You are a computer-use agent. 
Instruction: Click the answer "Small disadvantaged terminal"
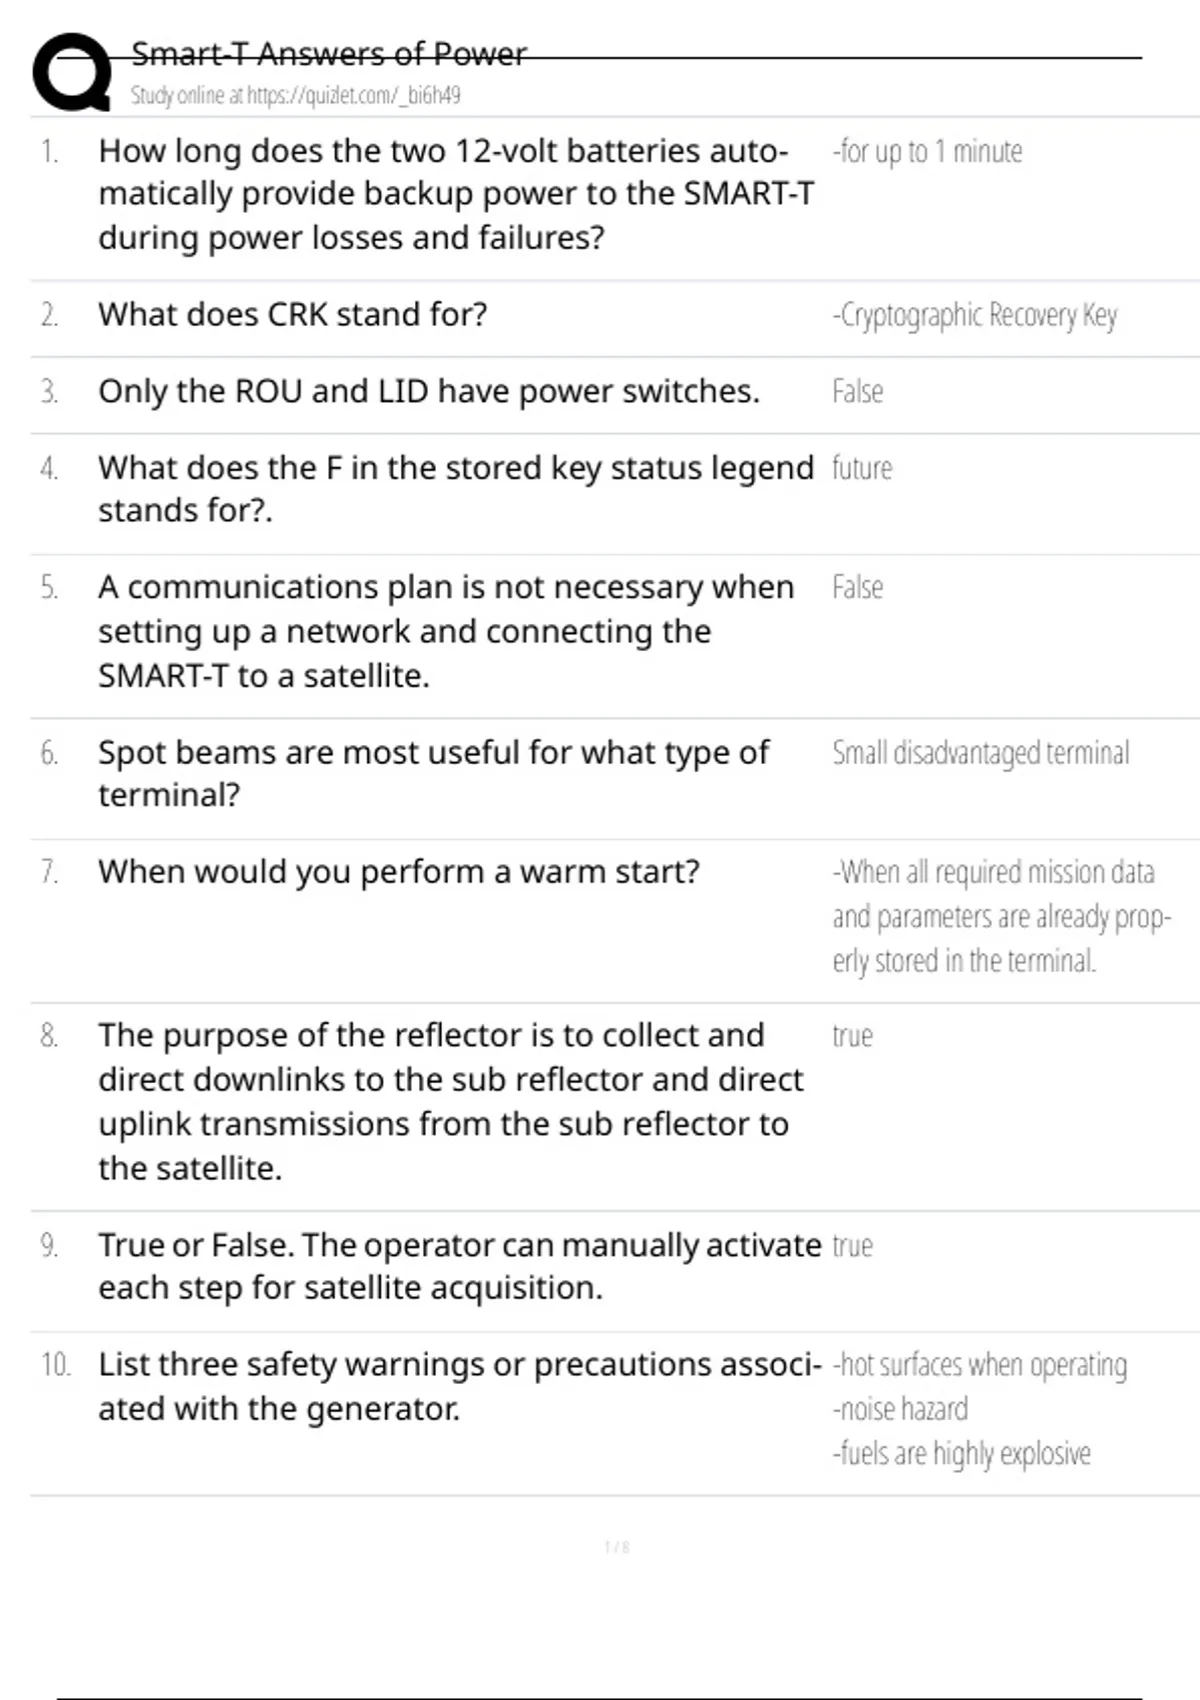981,753
